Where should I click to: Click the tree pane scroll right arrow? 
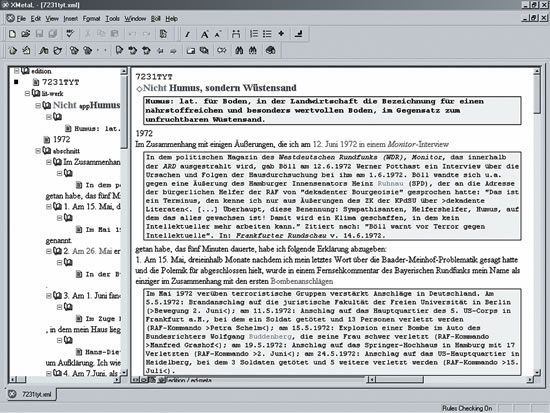[117, 380]
